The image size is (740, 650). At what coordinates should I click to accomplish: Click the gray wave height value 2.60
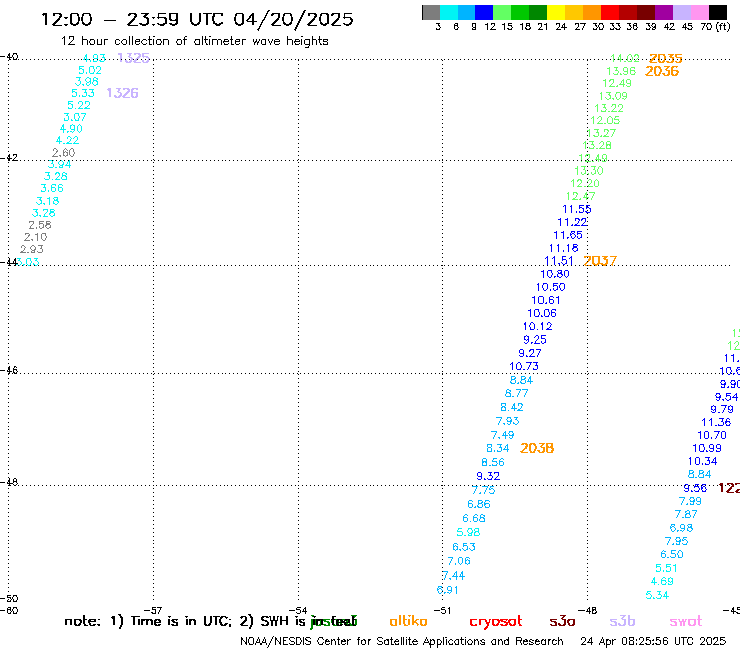[64, 153]
